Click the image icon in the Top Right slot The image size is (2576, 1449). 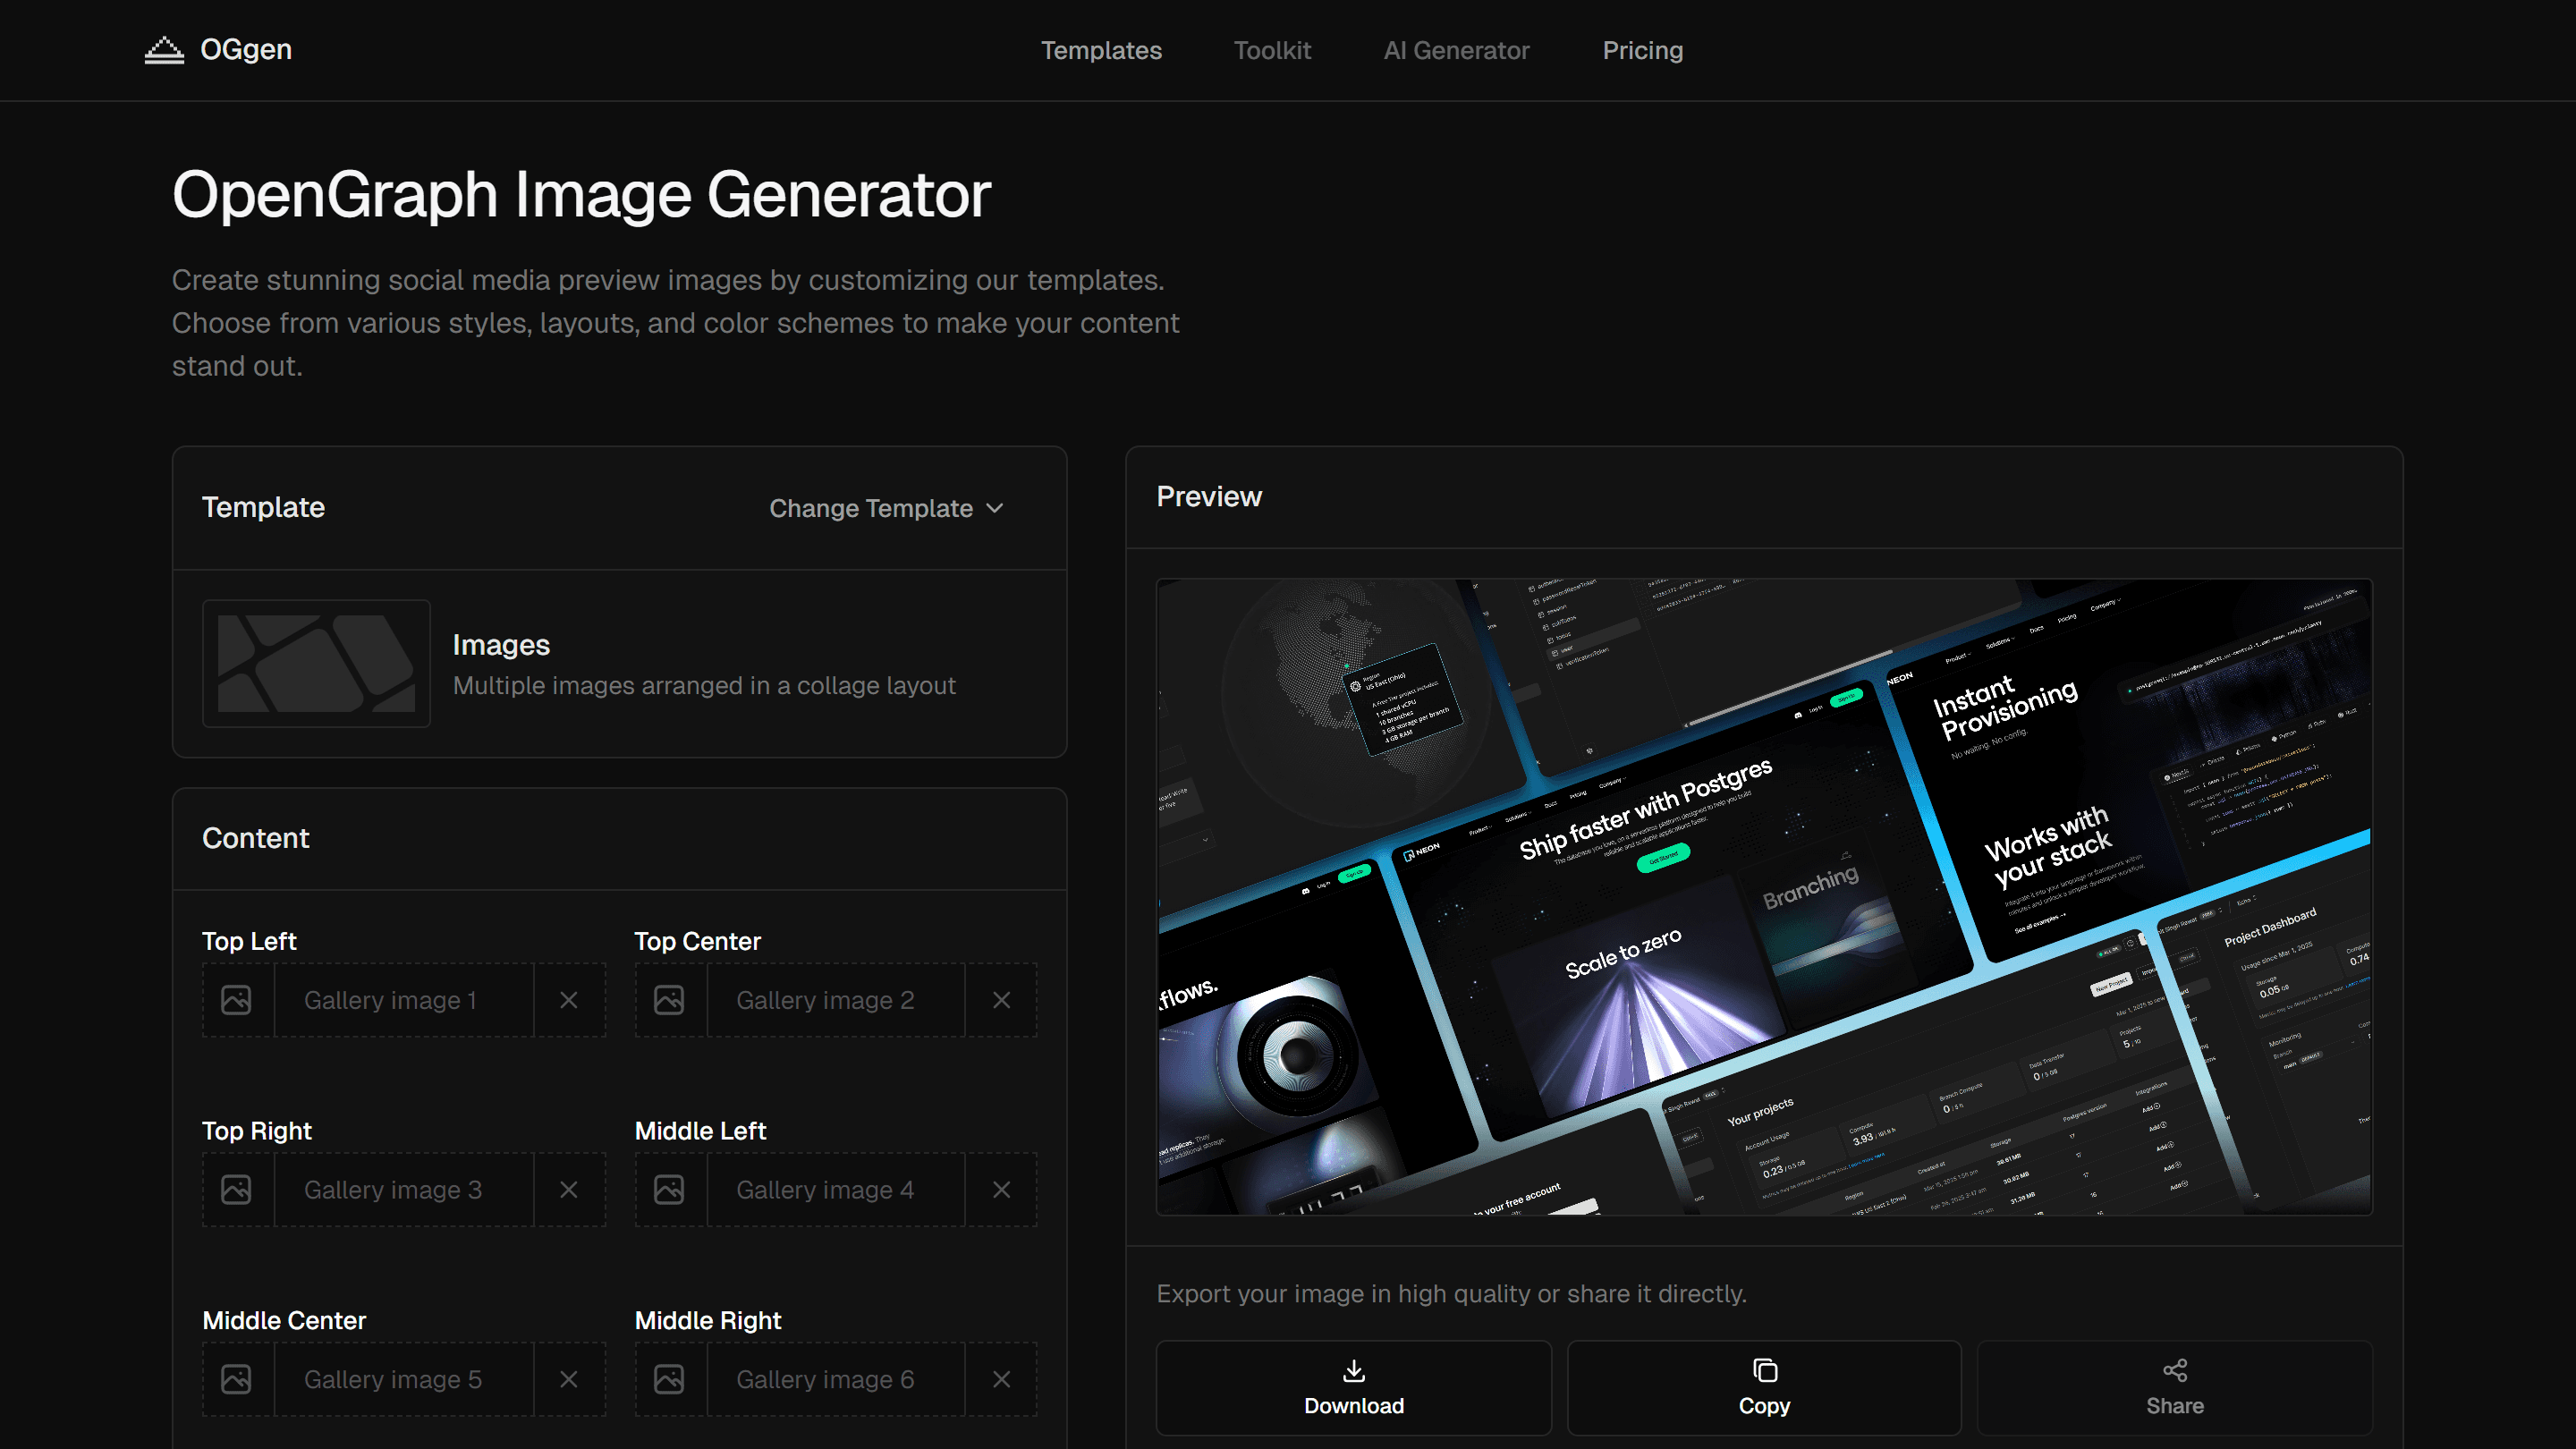(x=237, y=1189)
